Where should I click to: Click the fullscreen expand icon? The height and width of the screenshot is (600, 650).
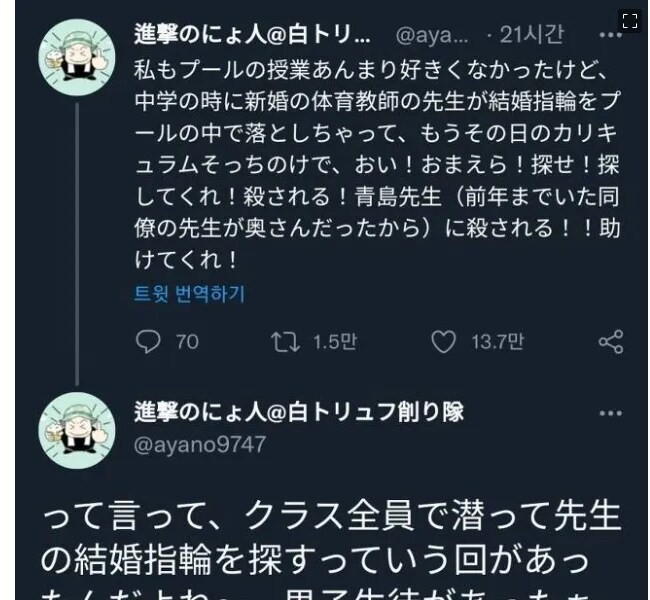(629, 20)
